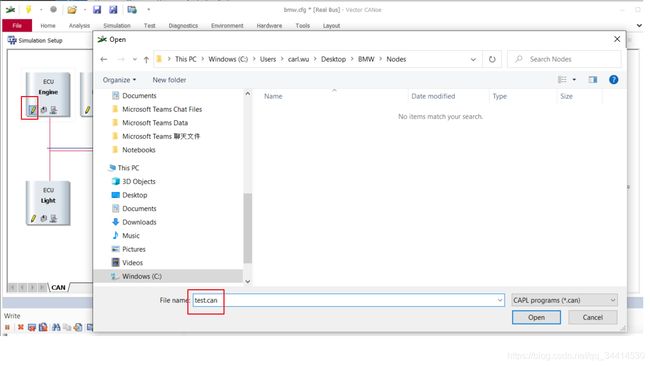Viewport: 650px width, 366px height.
Task: Click the preview pane icon in Open dialog
Action: [593, 80]
